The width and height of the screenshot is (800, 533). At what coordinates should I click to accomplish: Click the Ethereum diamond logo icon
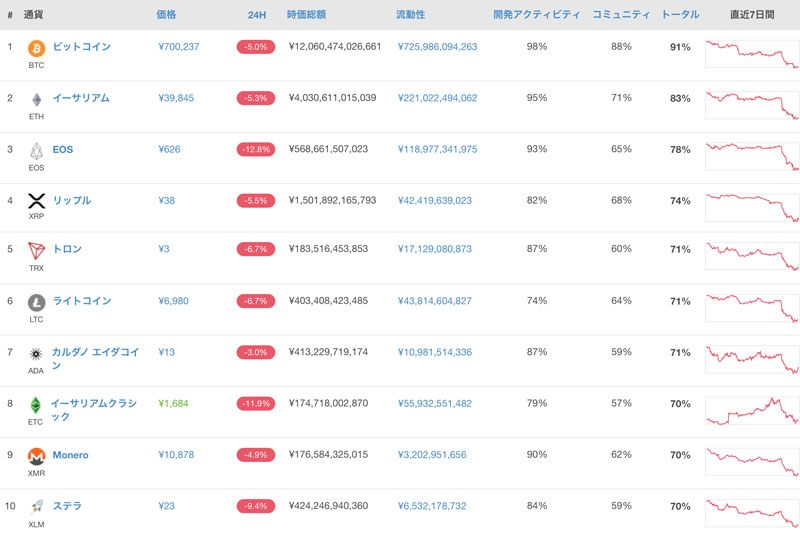click(36, 99)
